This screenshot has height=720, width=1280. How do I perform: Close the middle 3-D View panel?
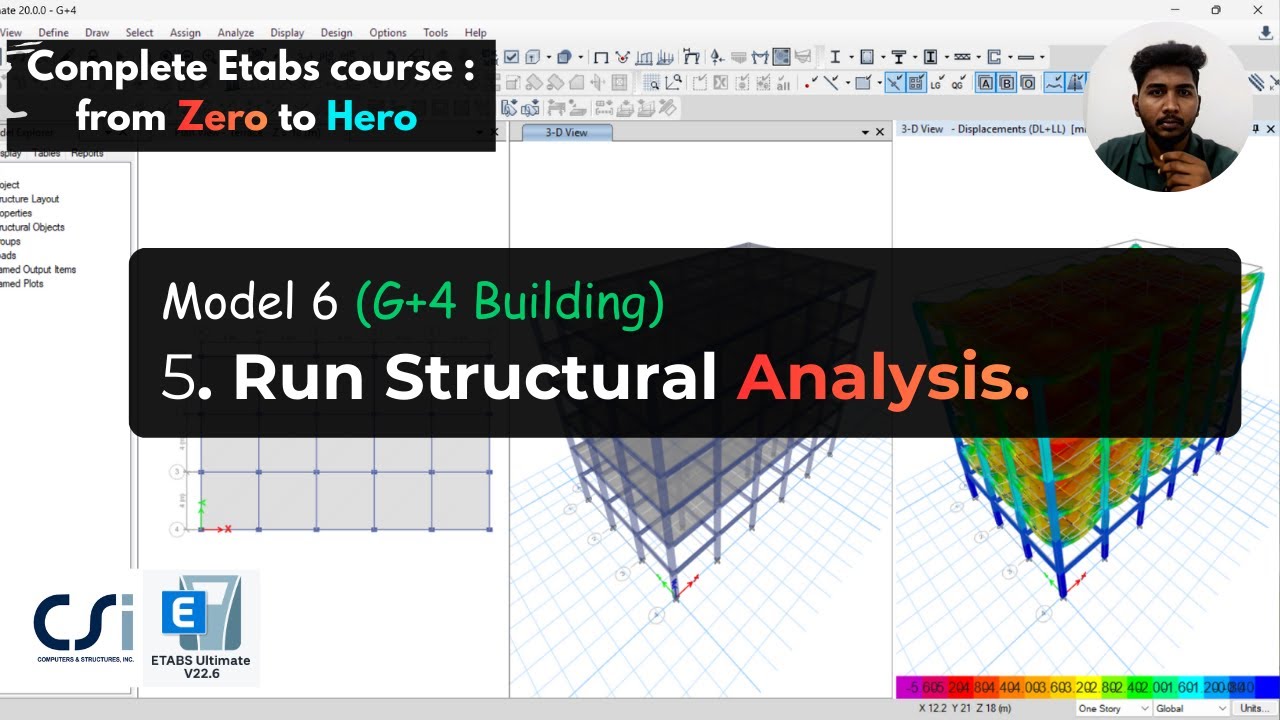pos(880,132)
